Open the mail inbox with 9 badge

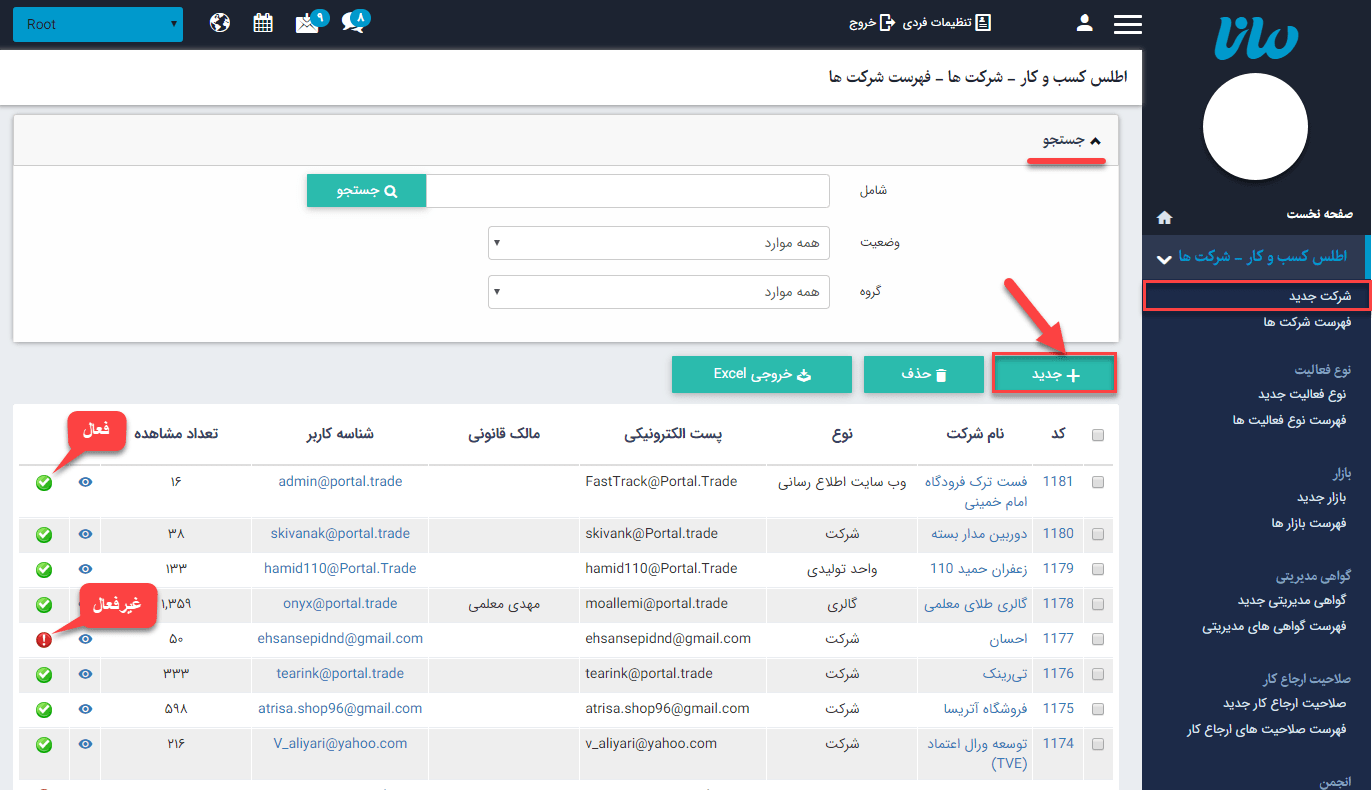point(309,23)
